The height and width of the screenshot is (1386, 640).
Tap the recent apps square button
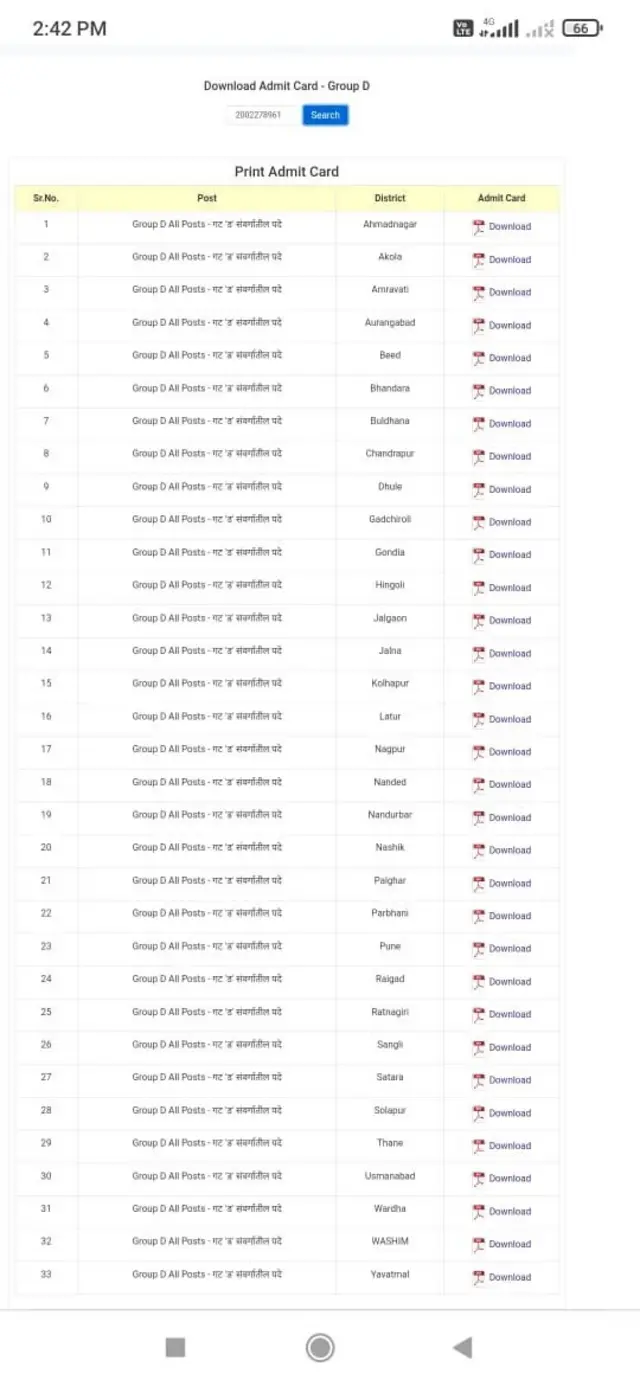click(175, 1348)
